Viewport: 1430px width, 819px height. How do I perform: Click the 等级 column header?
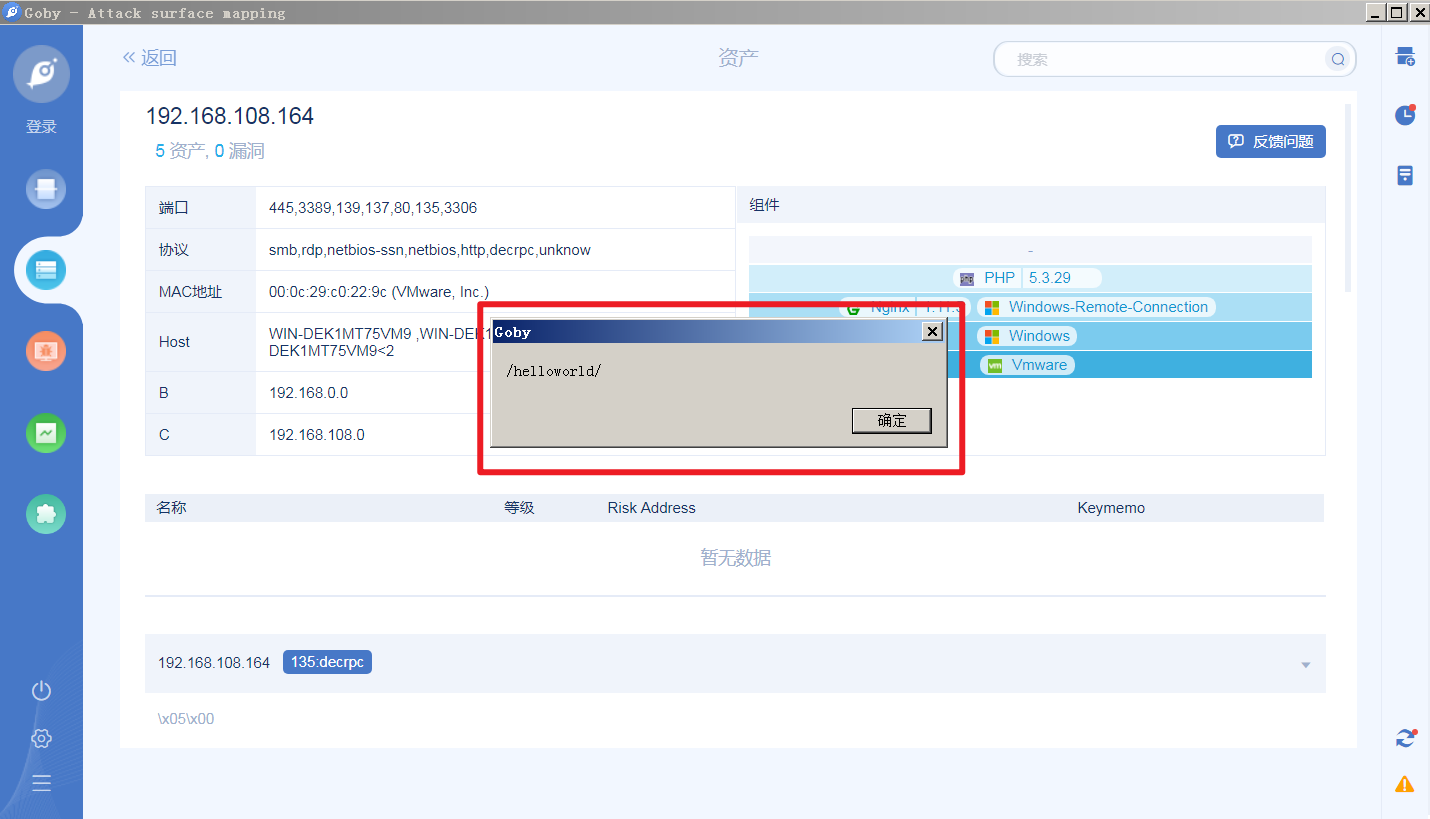tap(519, 508)
